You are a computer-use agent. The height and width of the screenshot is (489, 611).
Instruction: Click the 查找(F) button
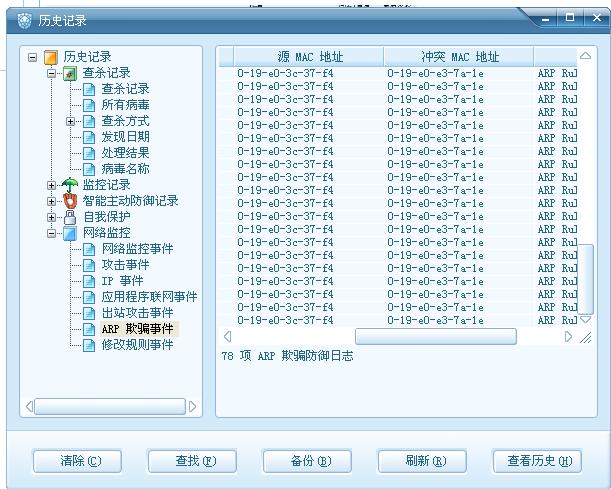[x=192, y=461]
